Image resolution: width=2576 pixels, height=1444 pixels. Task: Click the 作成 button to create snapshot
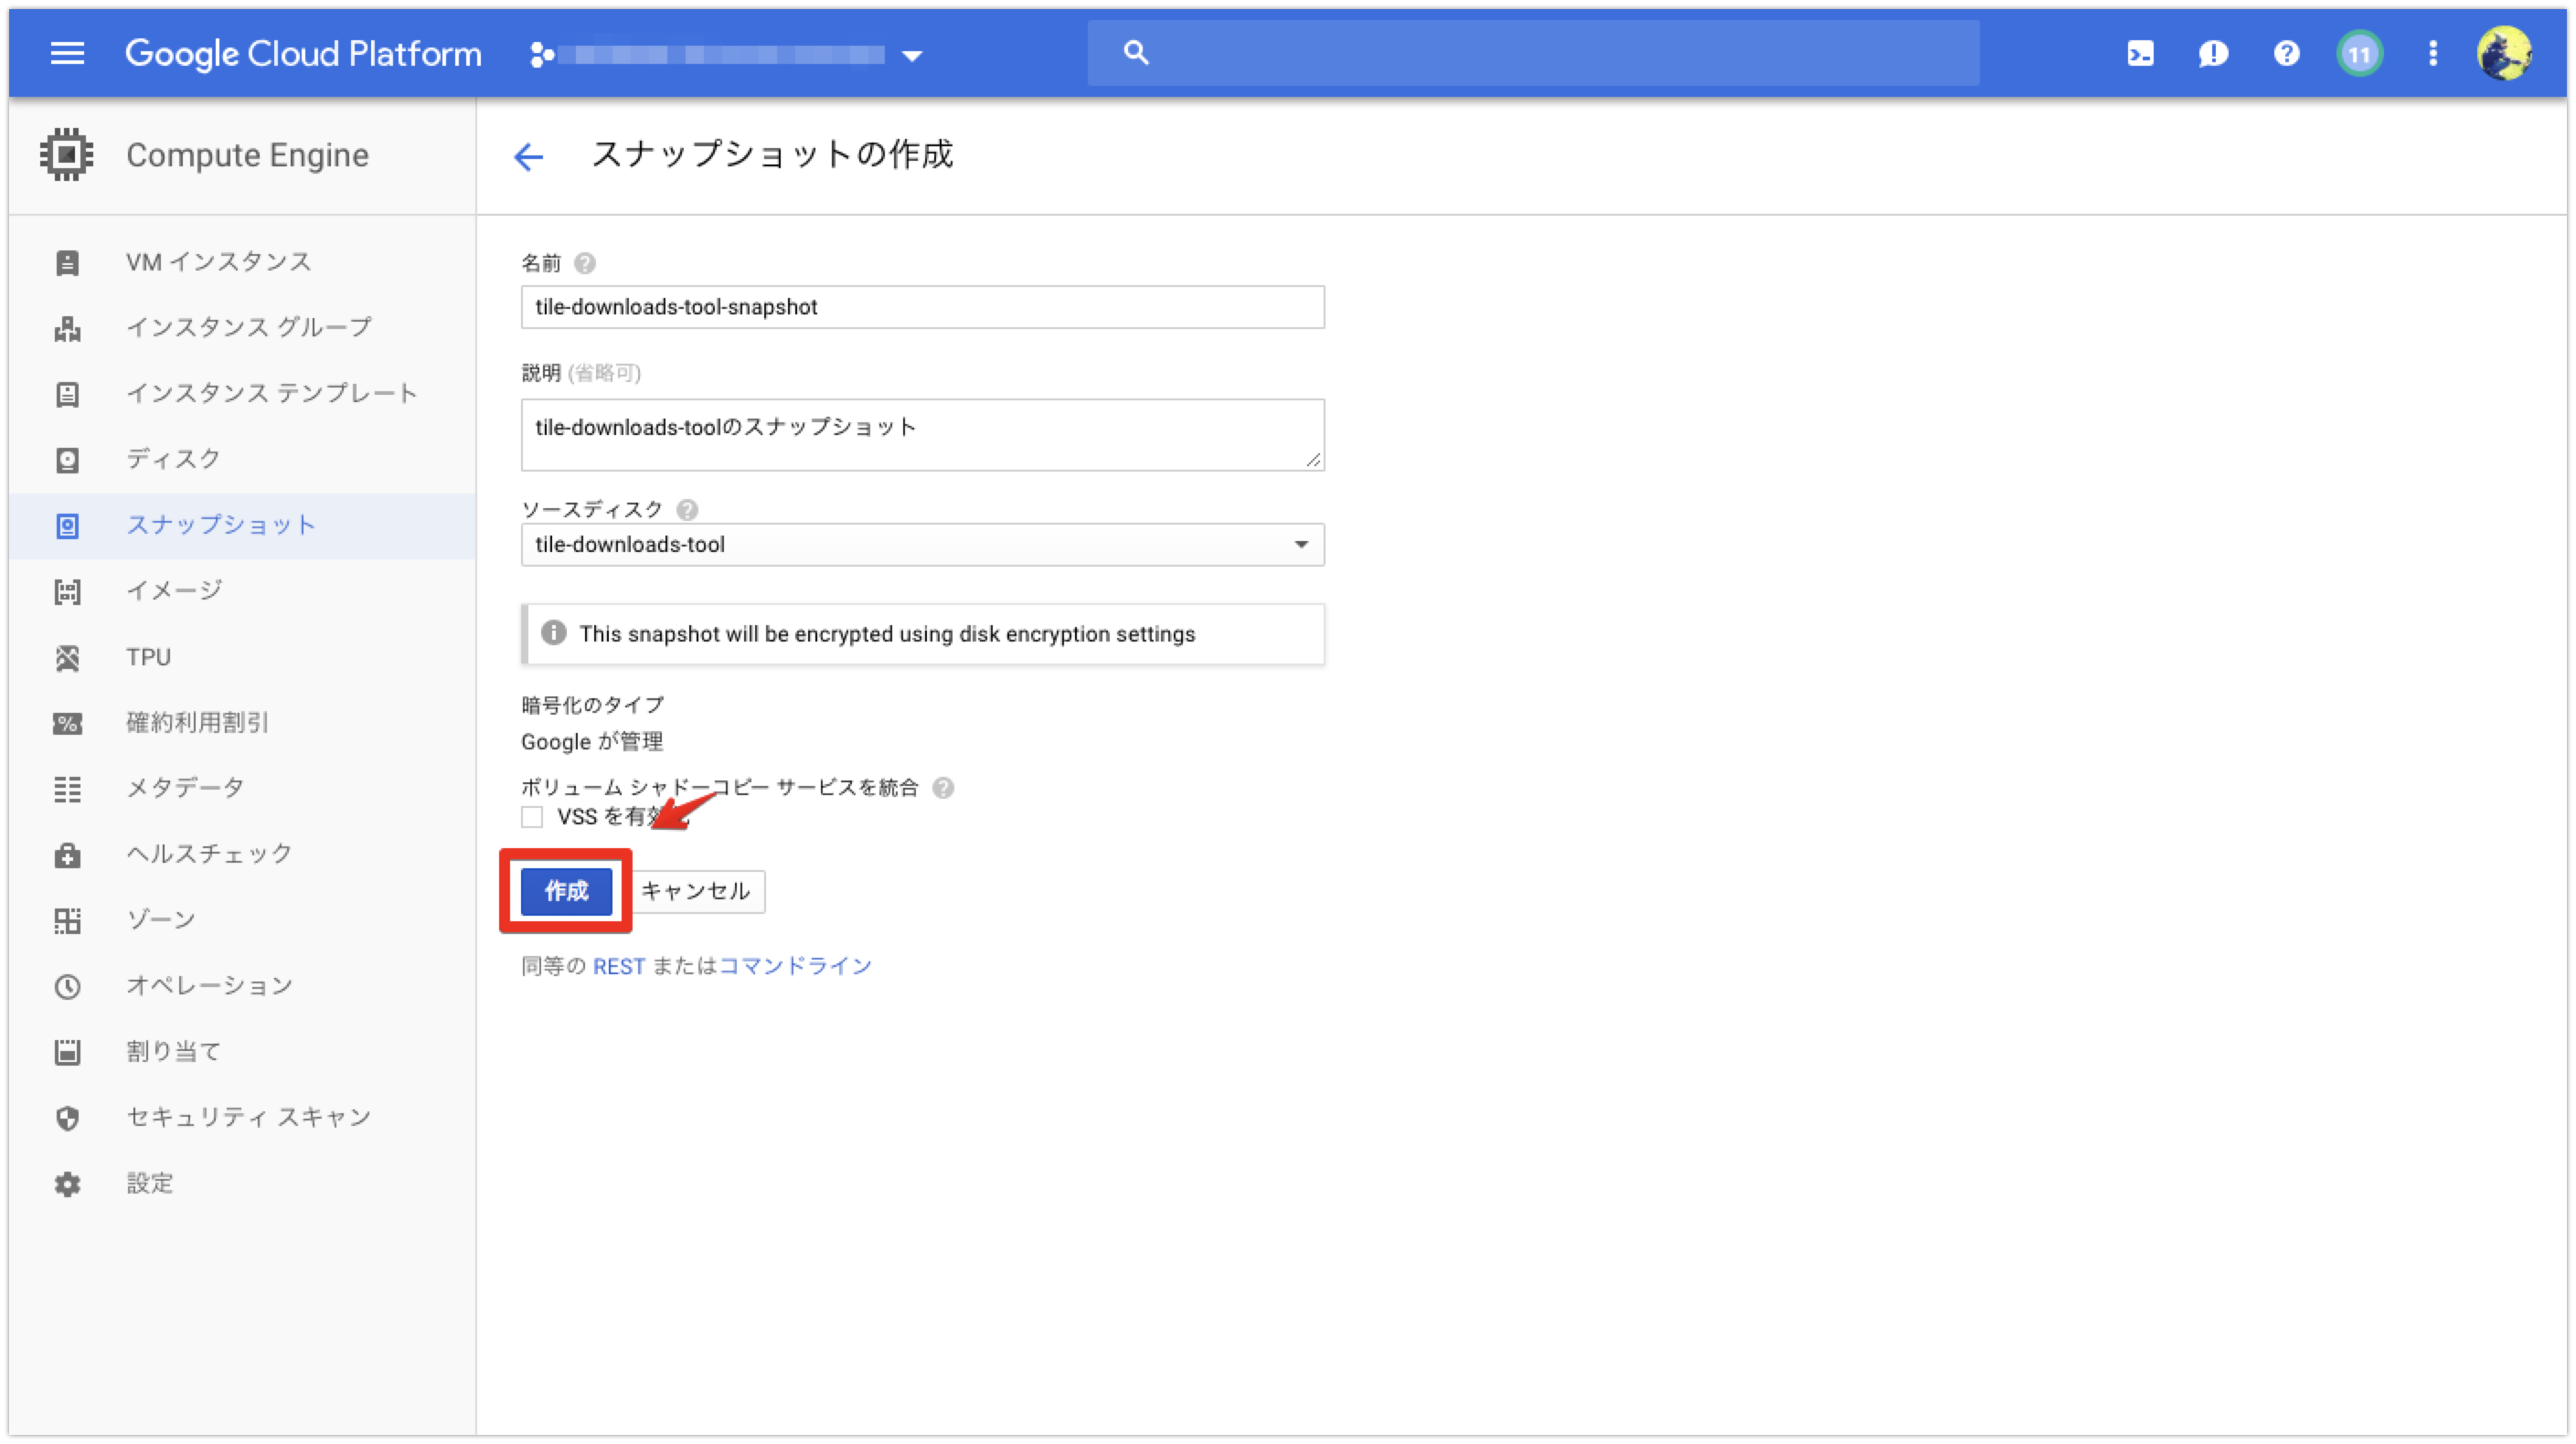point(566,888)
